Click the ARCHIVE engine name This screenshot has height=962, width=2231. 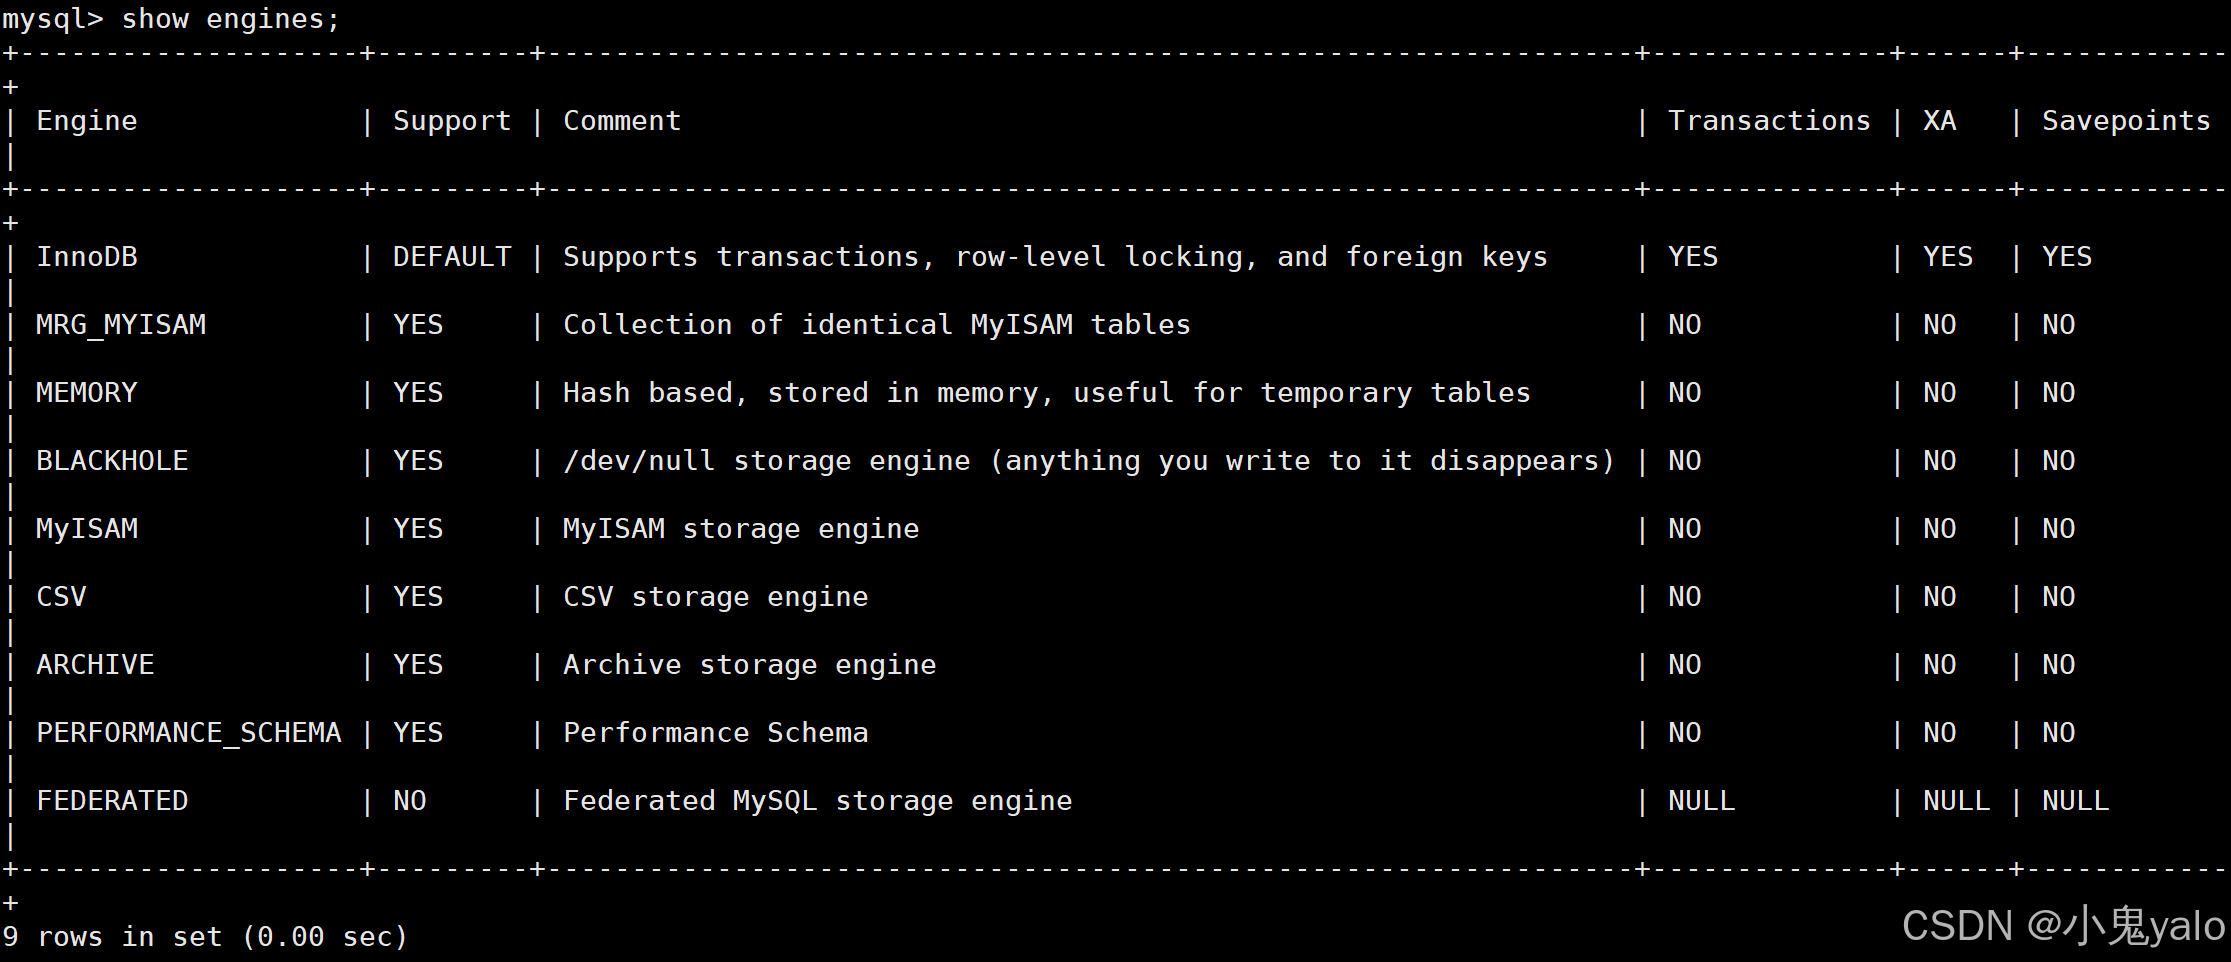[95, 665]
